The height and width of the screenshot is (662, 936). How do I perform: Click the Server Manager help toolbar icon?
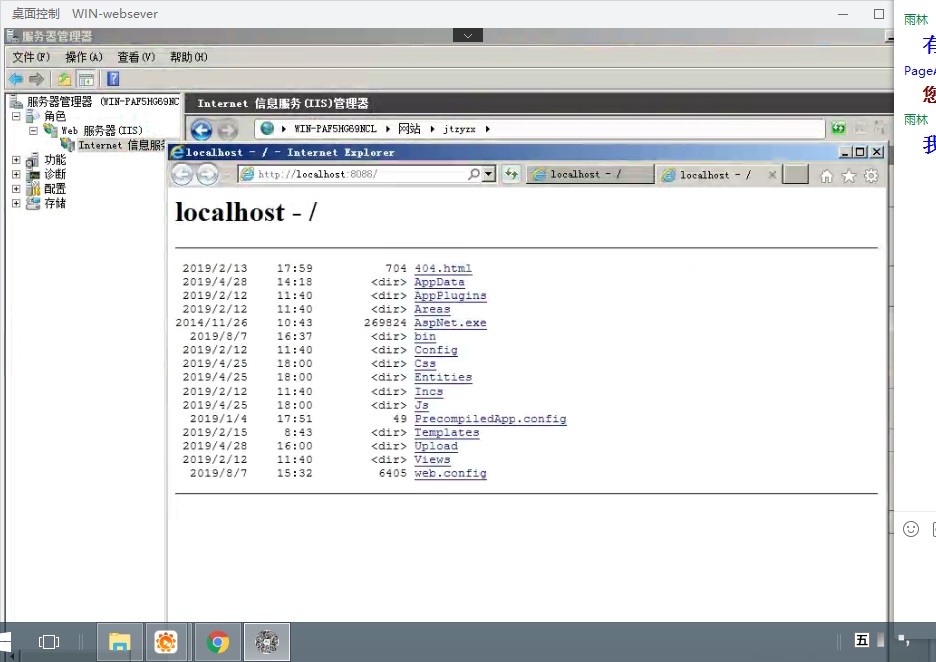coord(113,79)
